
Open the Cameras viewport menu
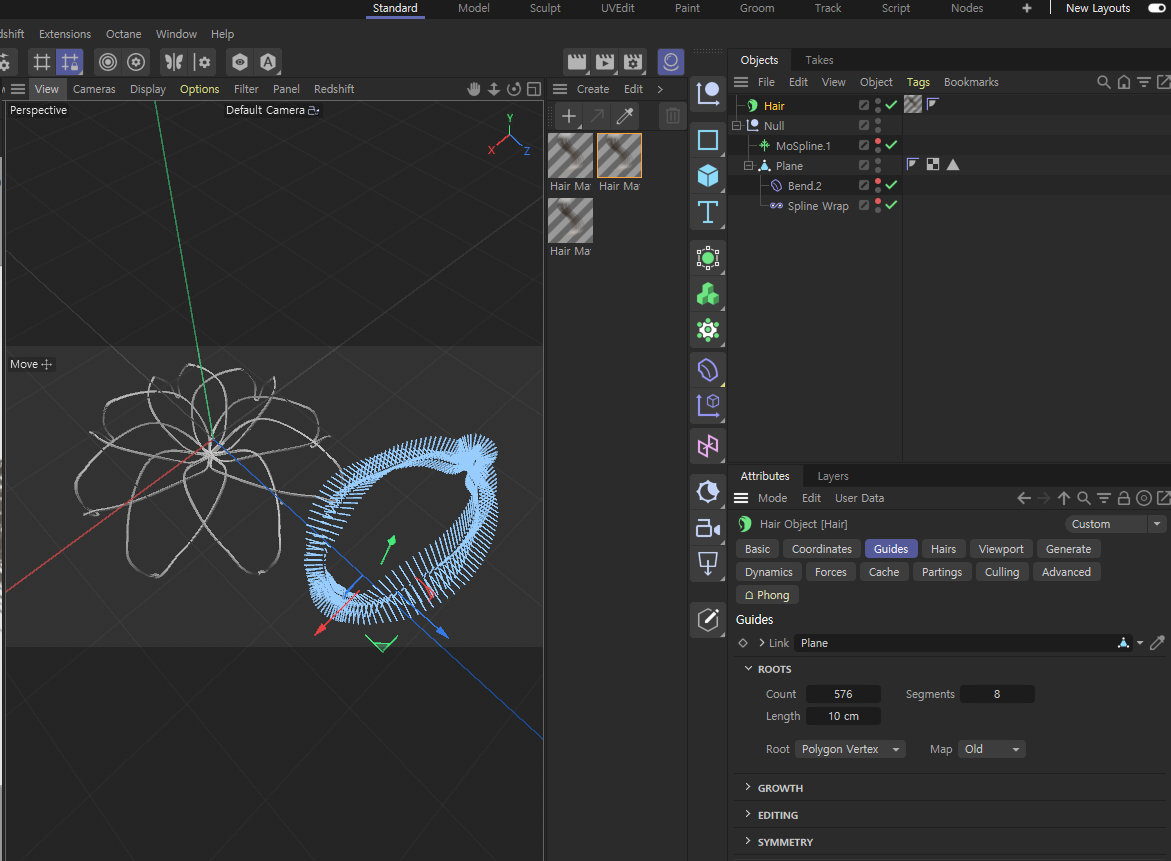click(x=94, y=89)
